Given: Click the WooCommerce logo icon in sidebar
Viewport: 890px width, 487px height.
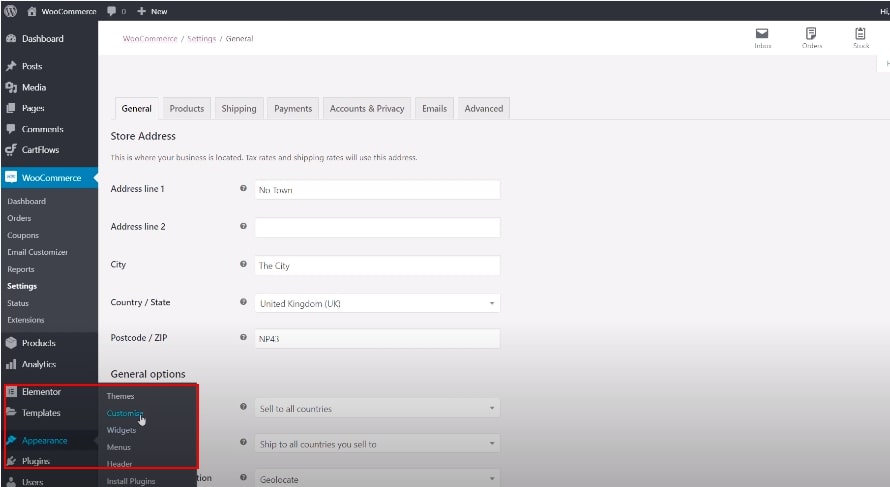Looking at the screenshot, I should pyautogui.click(x=11, y=177).
